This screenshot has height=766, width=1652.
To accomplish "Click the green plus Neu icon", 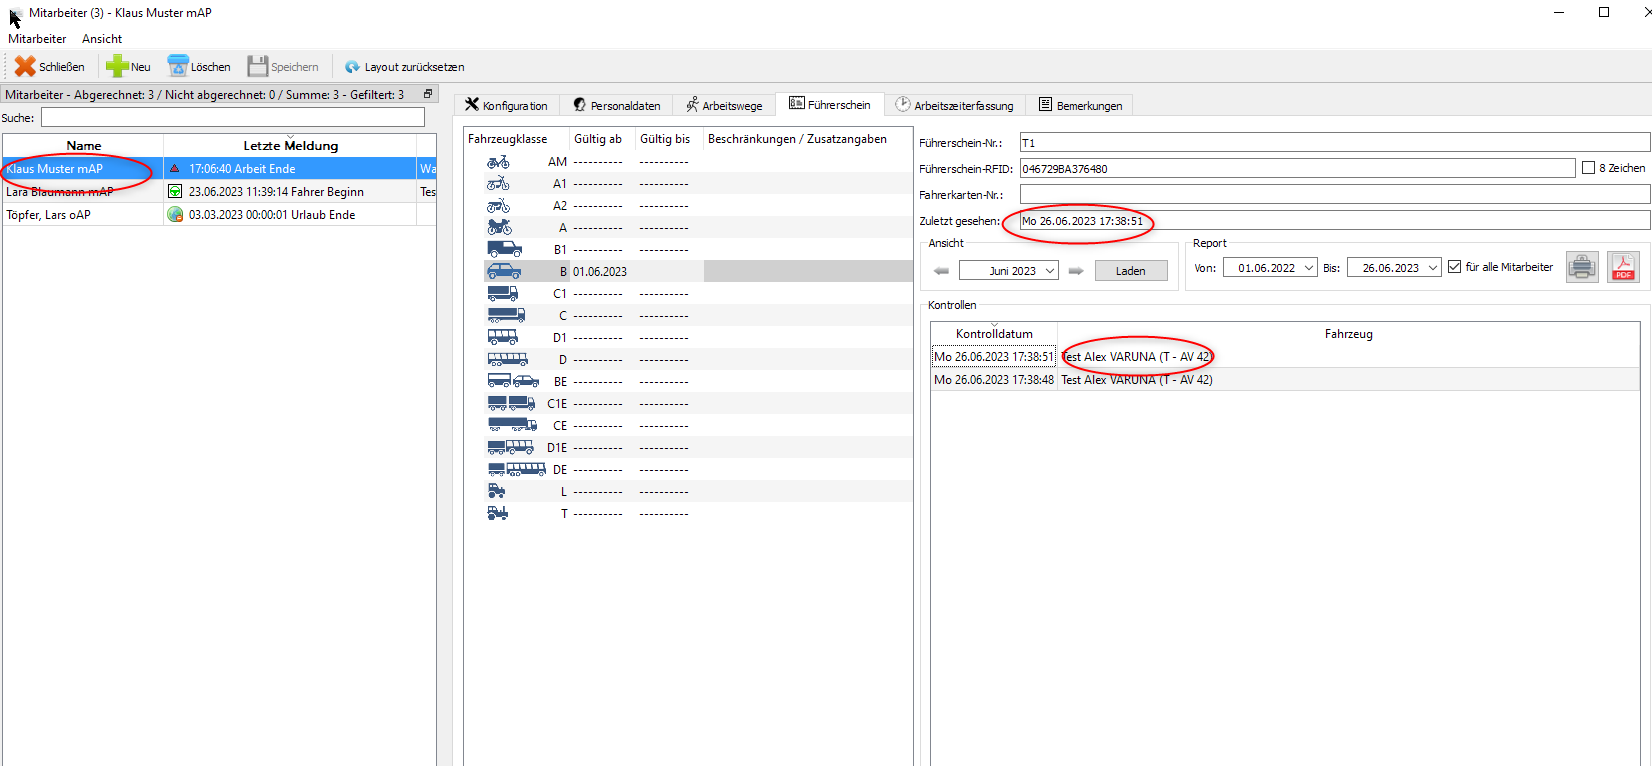I will (116, 66).
